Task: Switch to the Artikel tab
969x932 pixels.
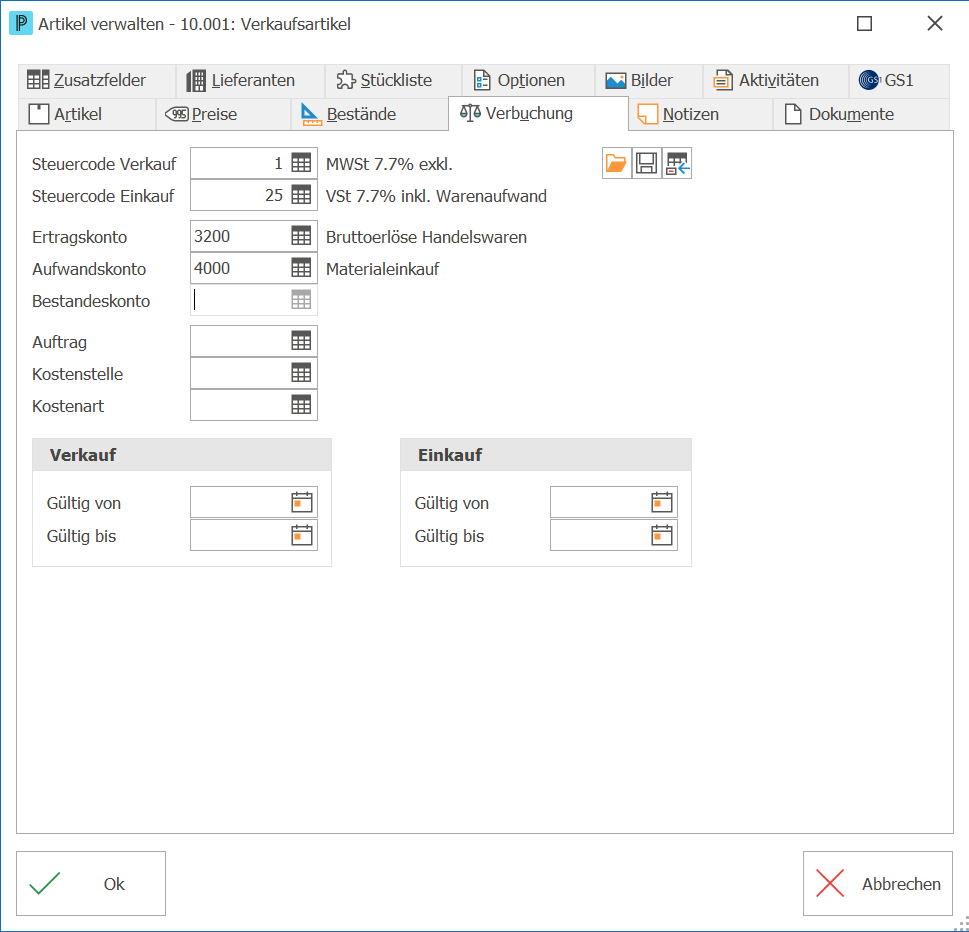Action: click(87, 114)
